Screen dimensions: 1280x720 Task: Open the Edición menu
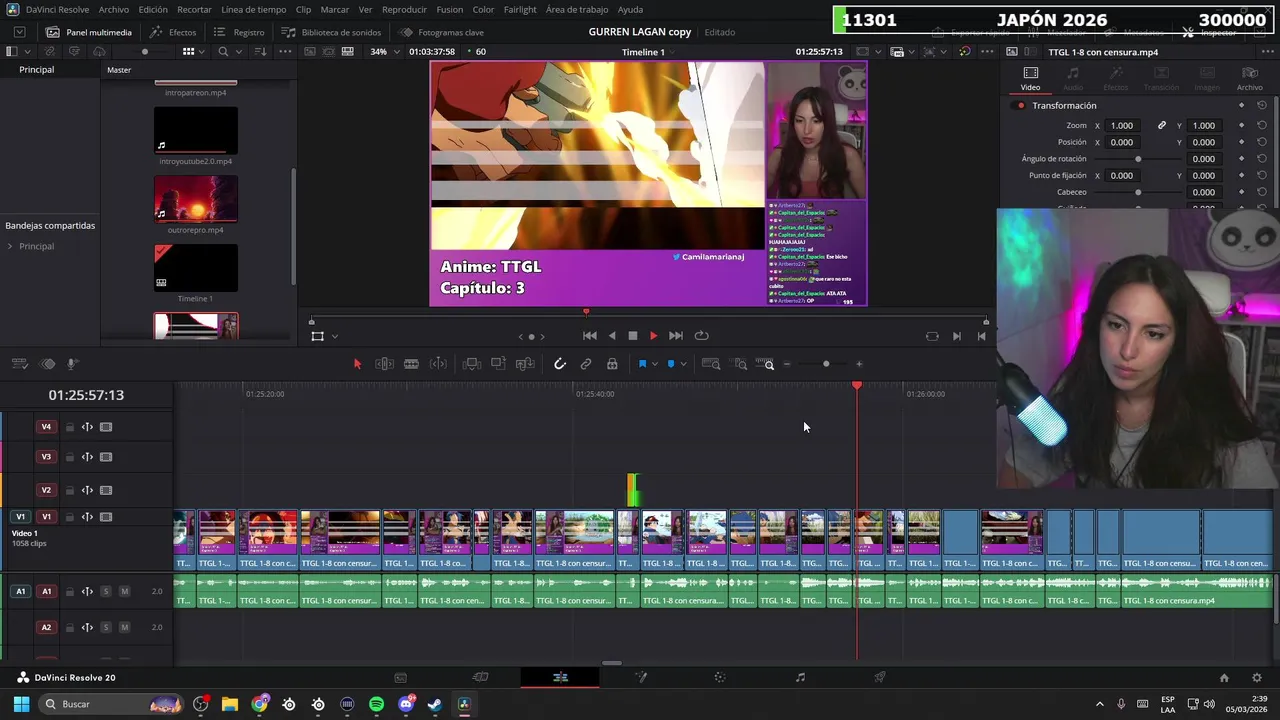click(153, 9)
